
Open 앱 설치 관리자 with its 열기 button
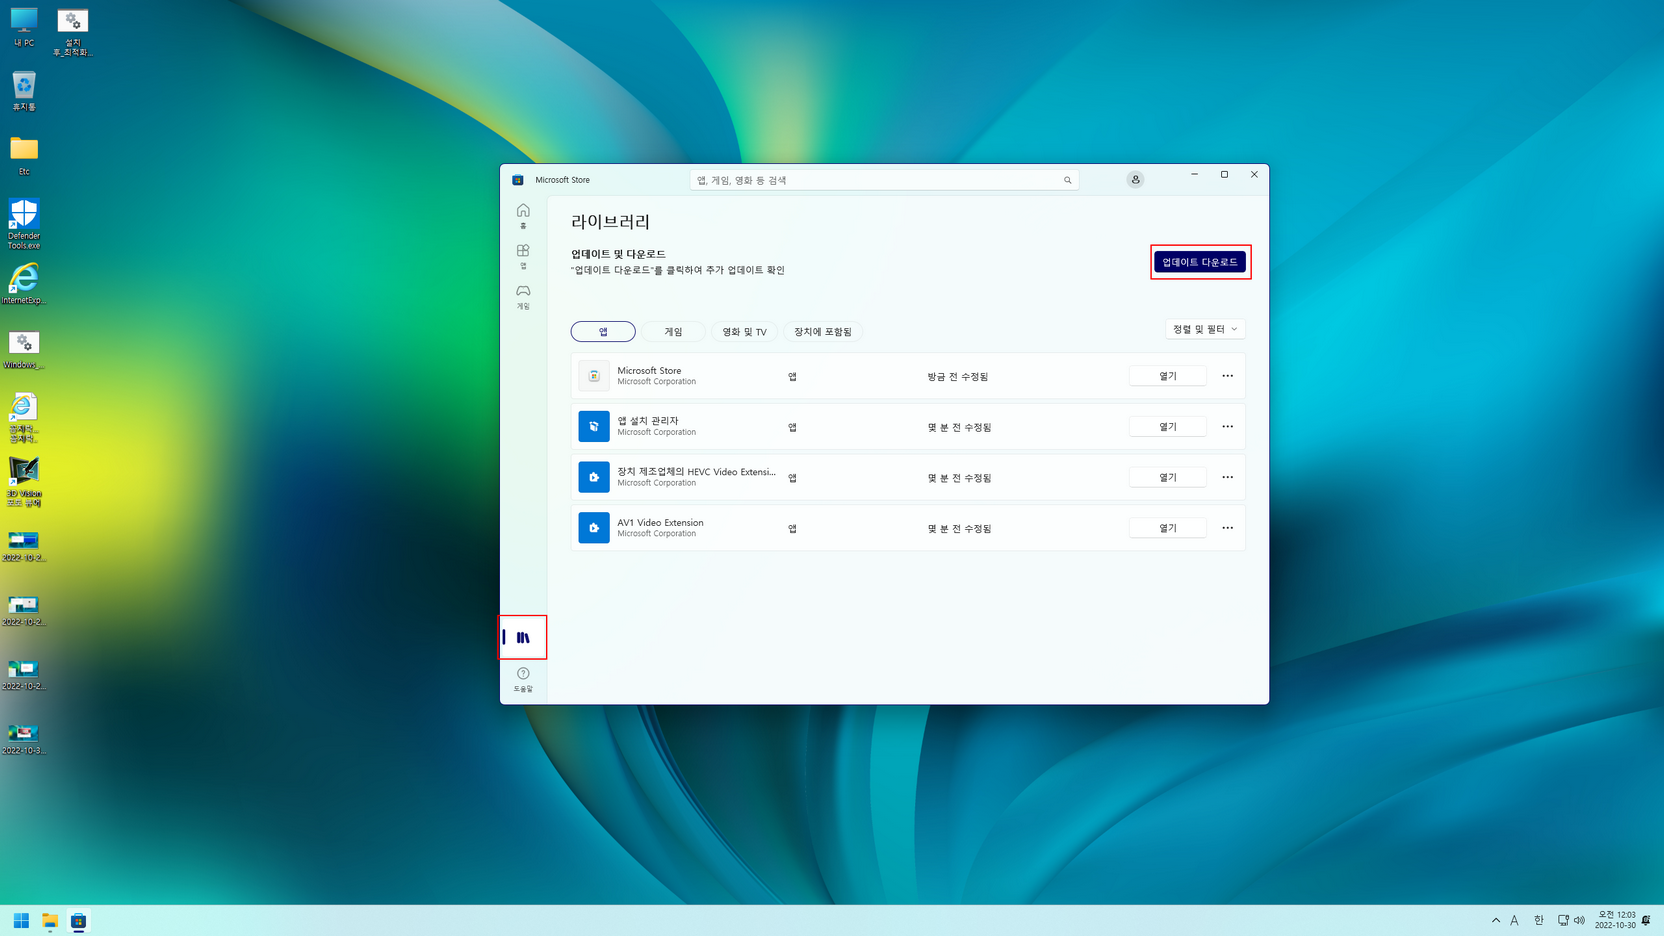[1168, 426]
